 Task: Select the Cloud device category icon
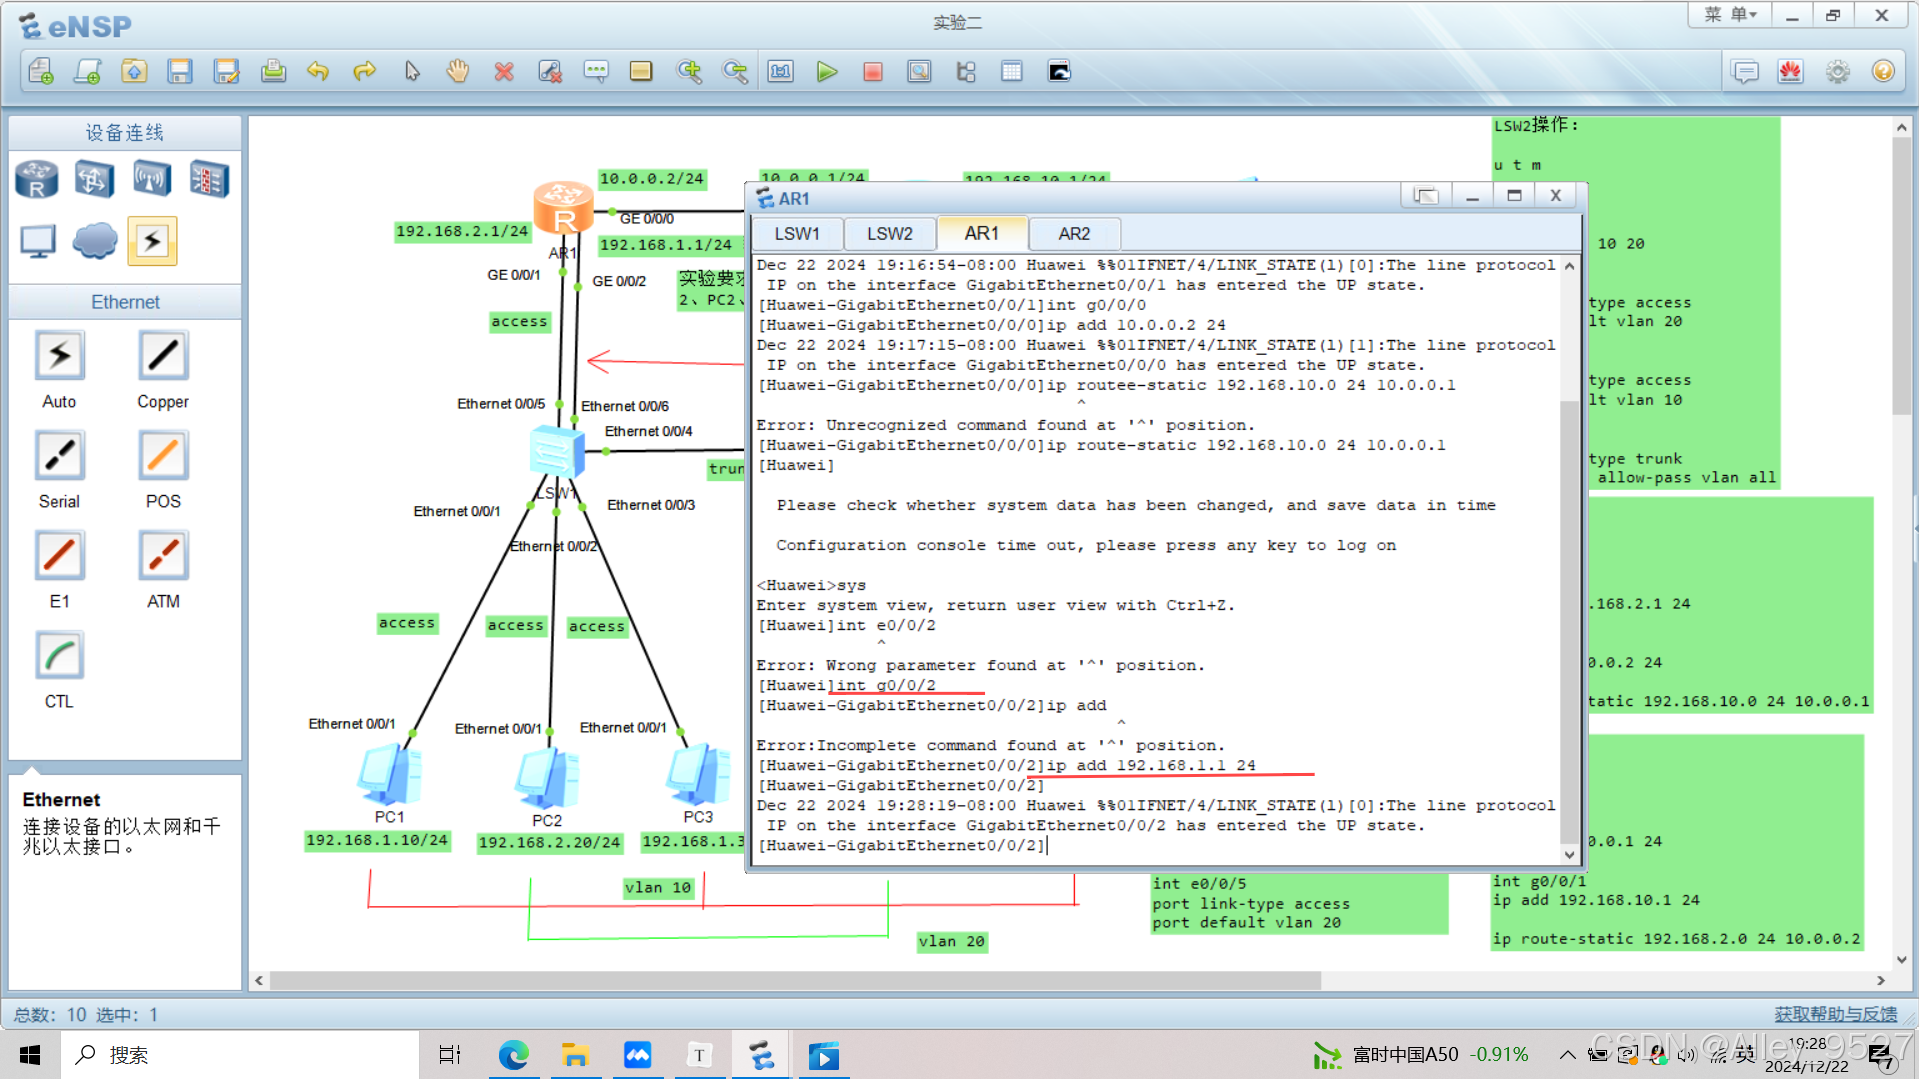(x=94, y=241)
